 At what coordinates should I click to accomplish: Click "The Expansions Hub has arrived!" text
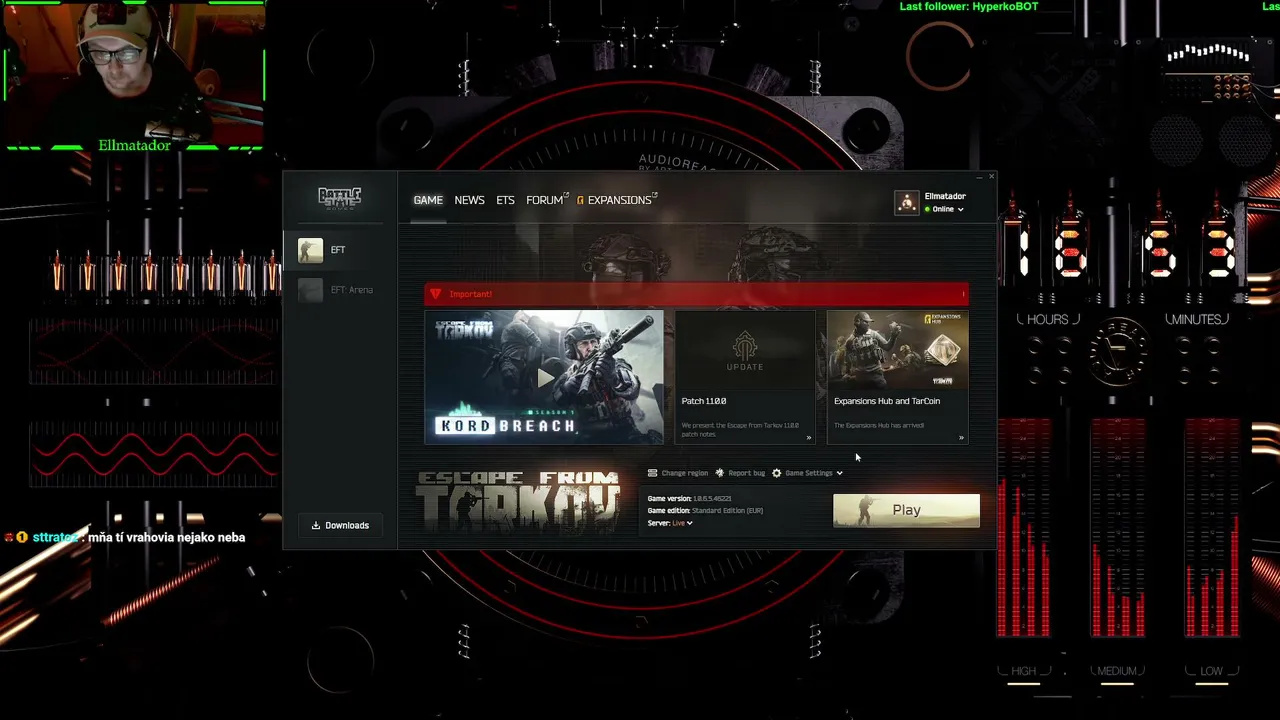point(879,425)
